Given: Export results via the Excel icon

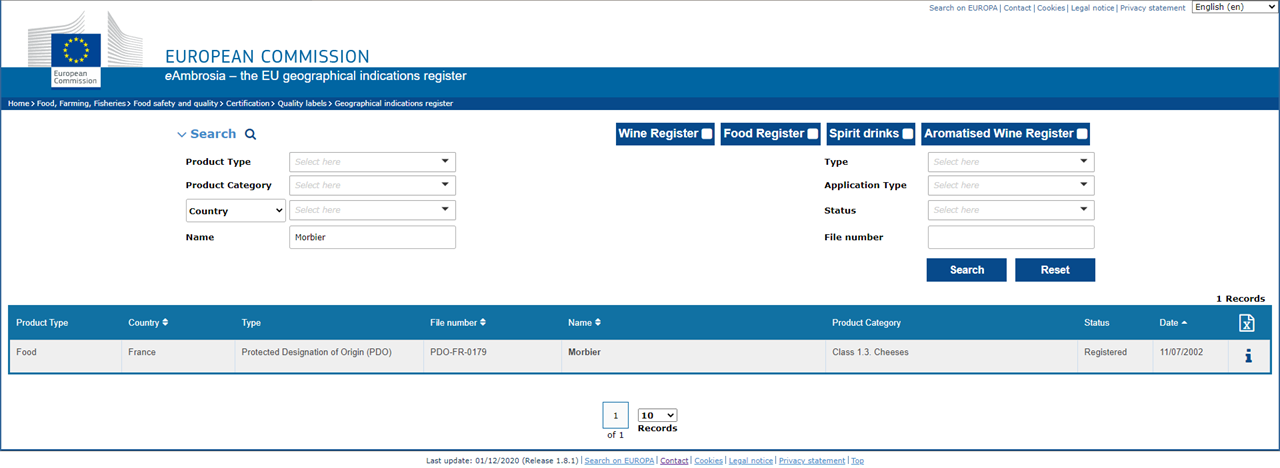Looking at the screenshot, I should [1246, 323].
